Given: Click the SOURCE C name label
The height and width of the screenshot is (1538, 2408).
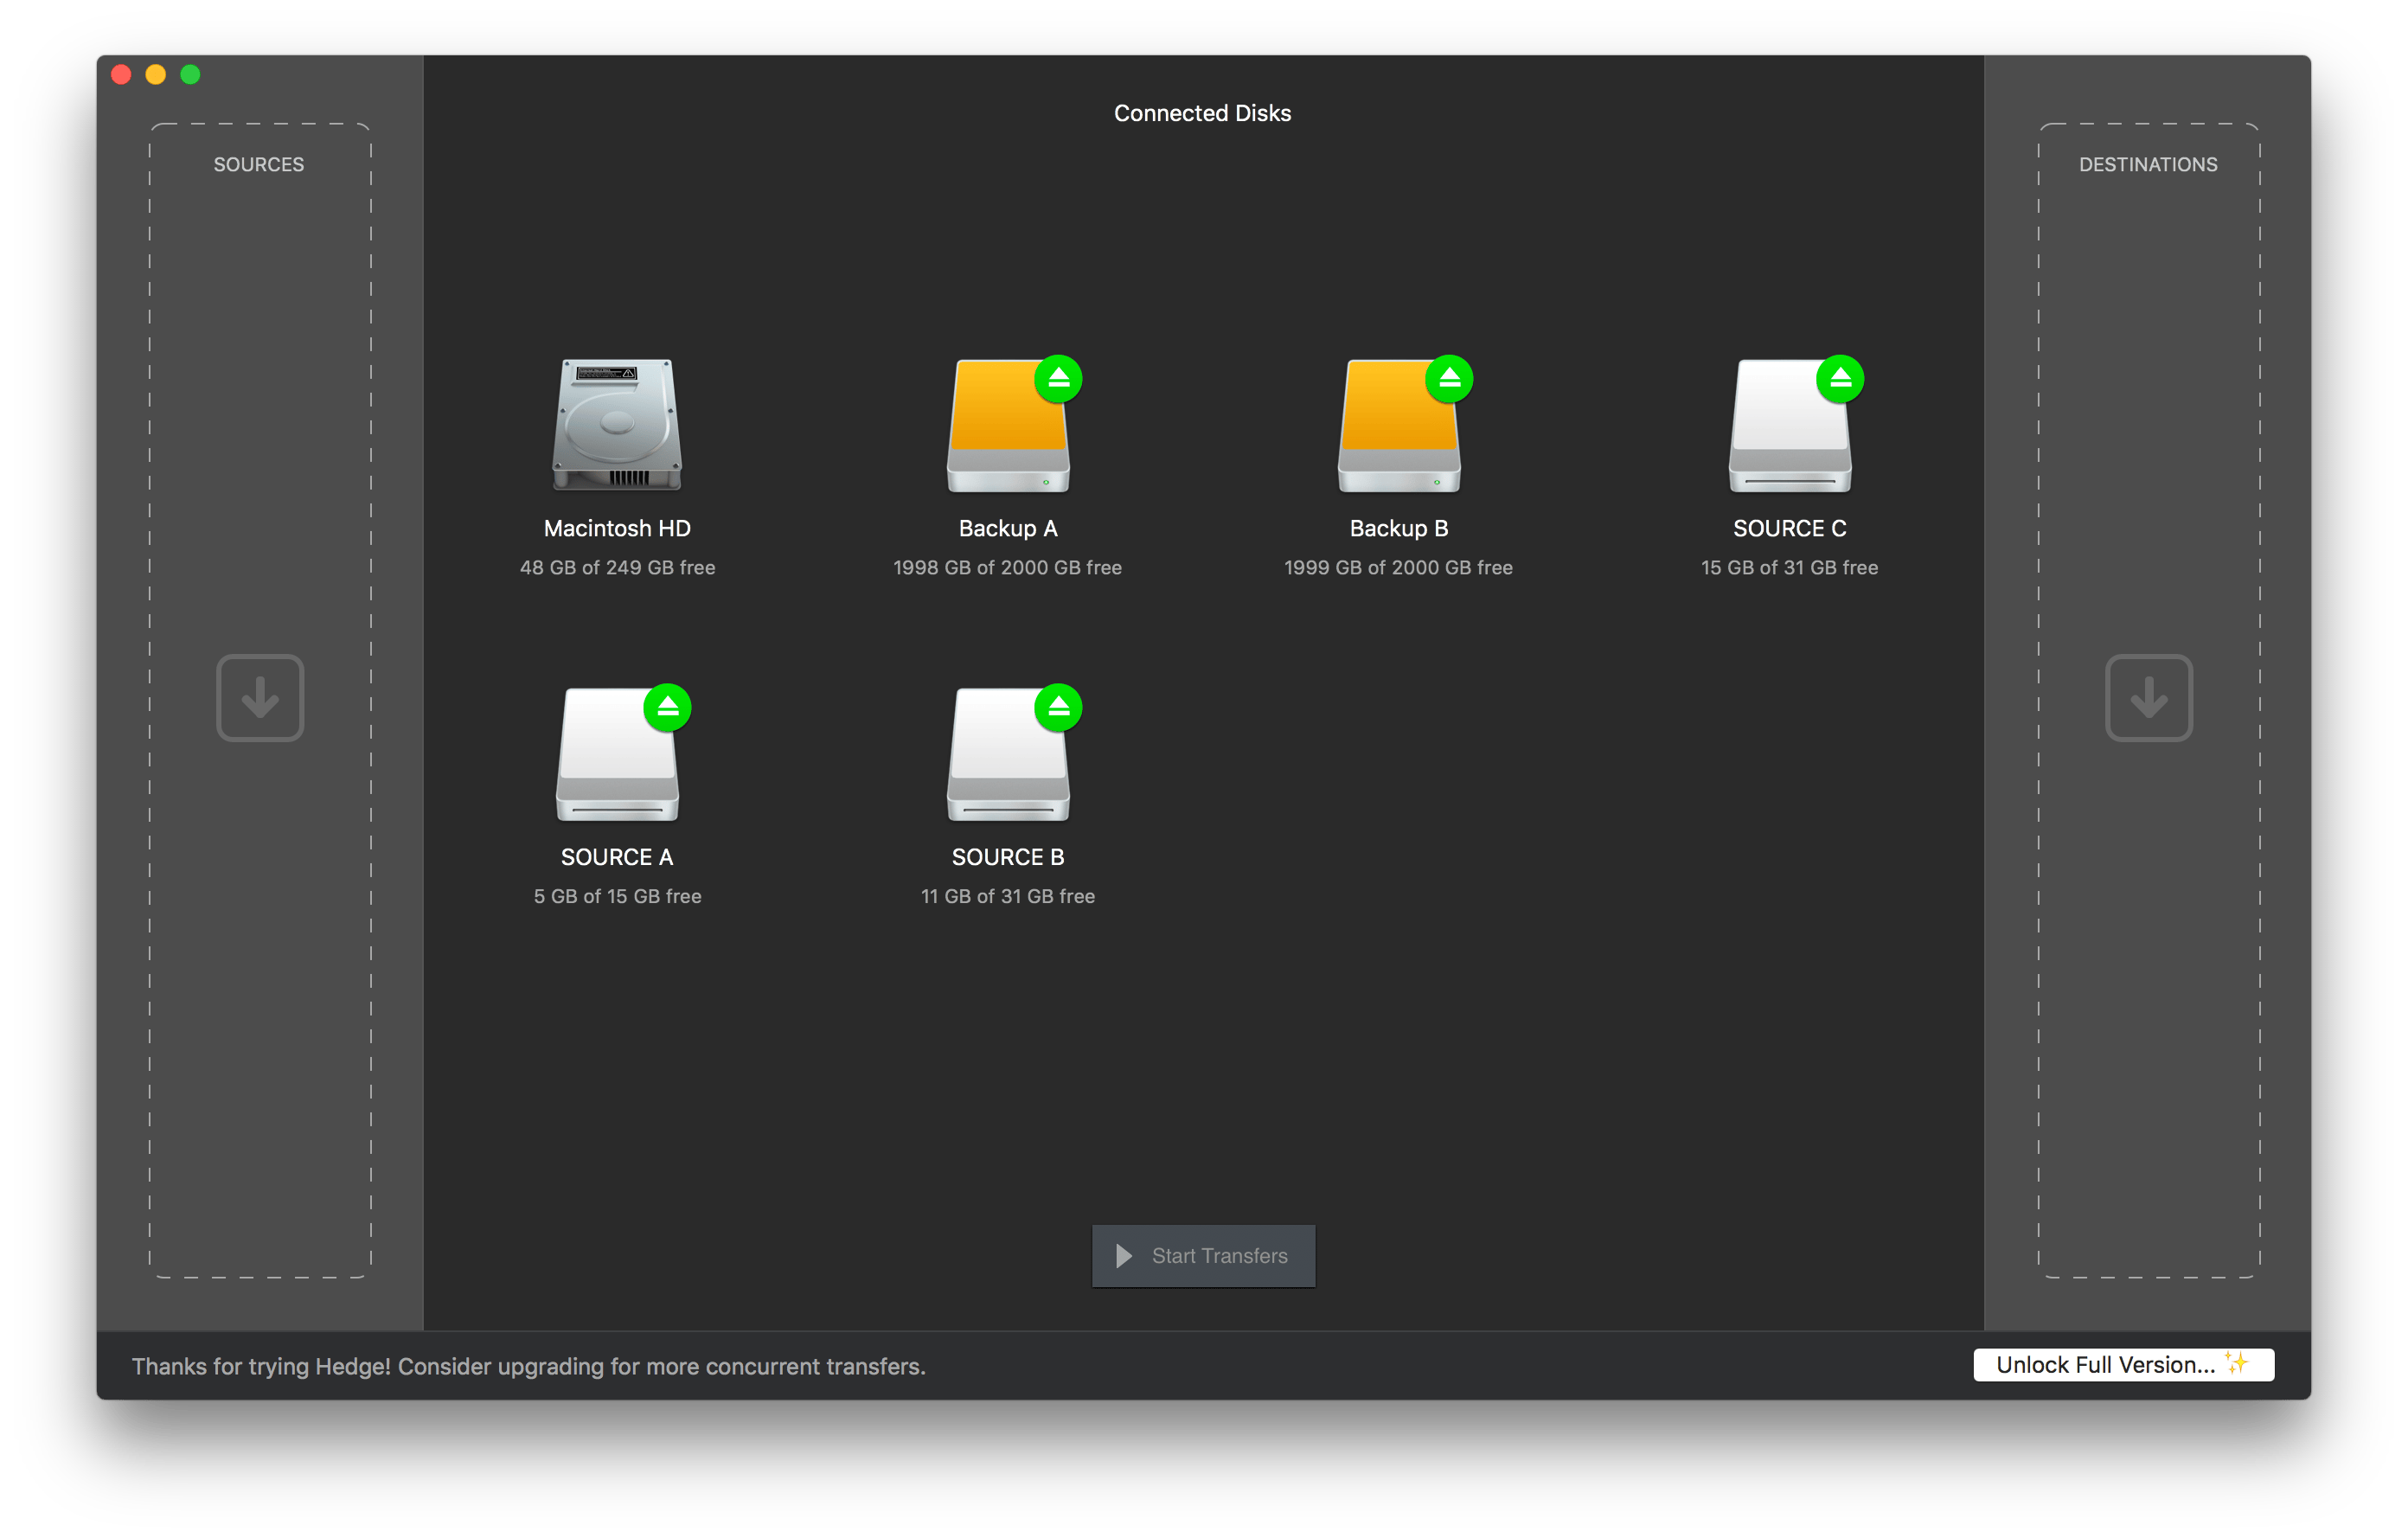Looking at the screenshot, I should coord(1790,528).
